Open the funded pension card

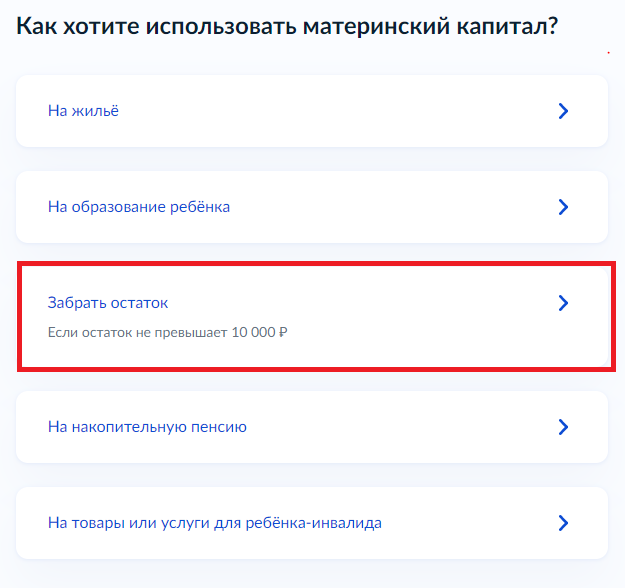point(311,427)
